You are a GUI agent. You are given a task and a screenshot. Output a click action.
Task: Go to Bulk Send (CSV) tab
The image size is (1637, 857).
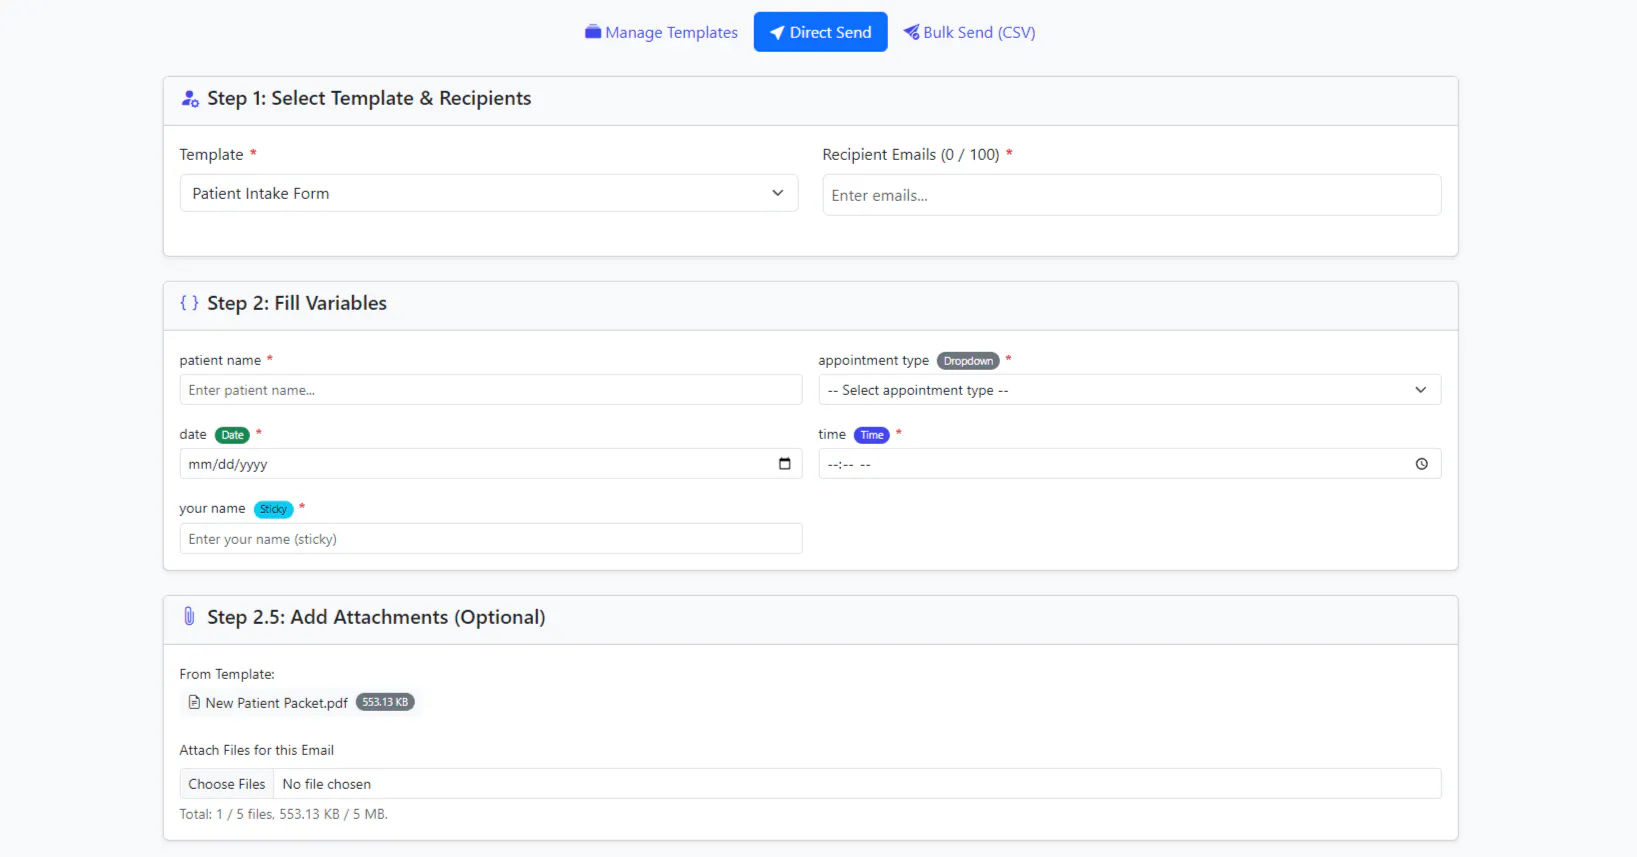pyautogui.click(x=969, y=32)
